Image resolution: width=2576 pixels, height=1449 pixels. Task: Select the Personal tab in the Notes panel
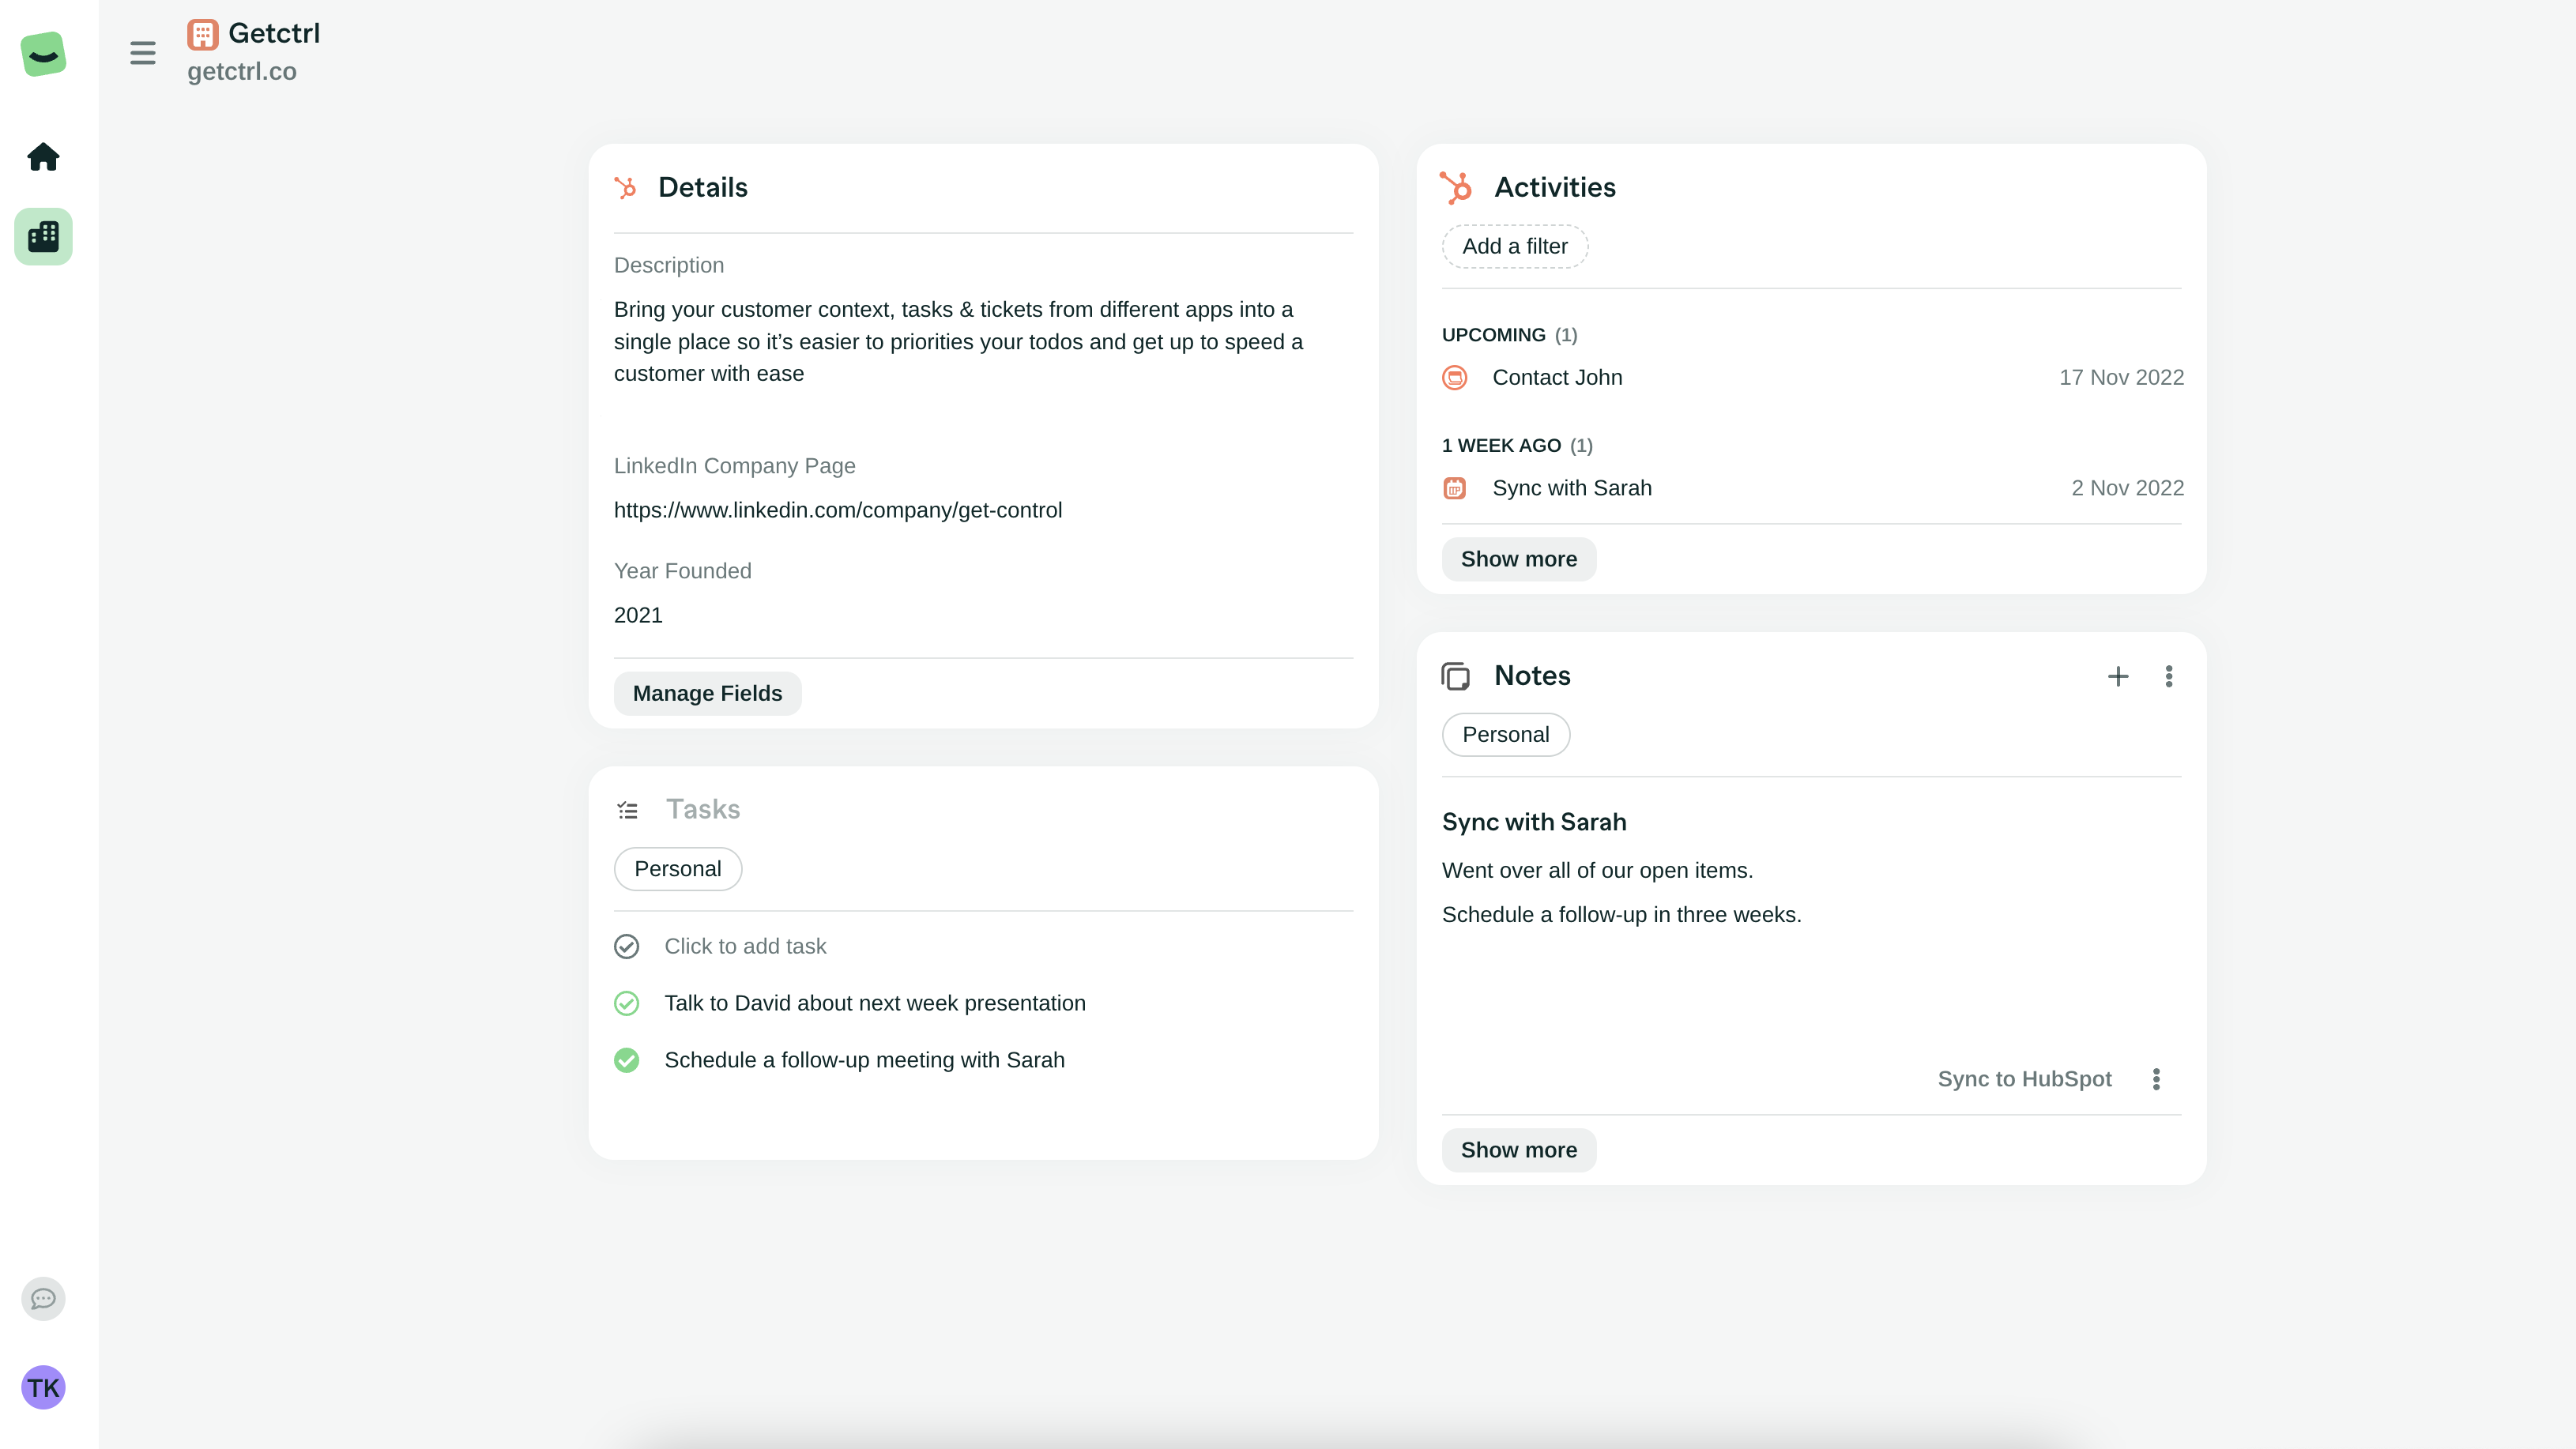pos(1506,734)
